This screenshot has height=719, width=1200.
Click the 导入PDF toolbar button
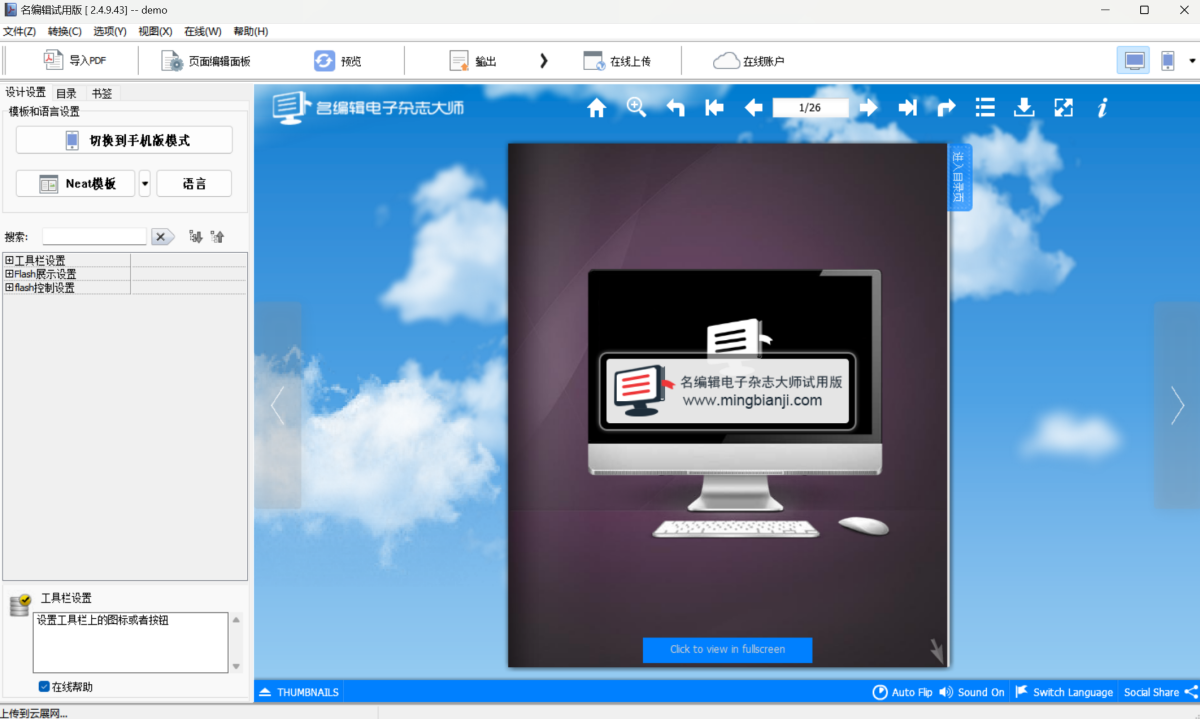[x=76, y=61]
